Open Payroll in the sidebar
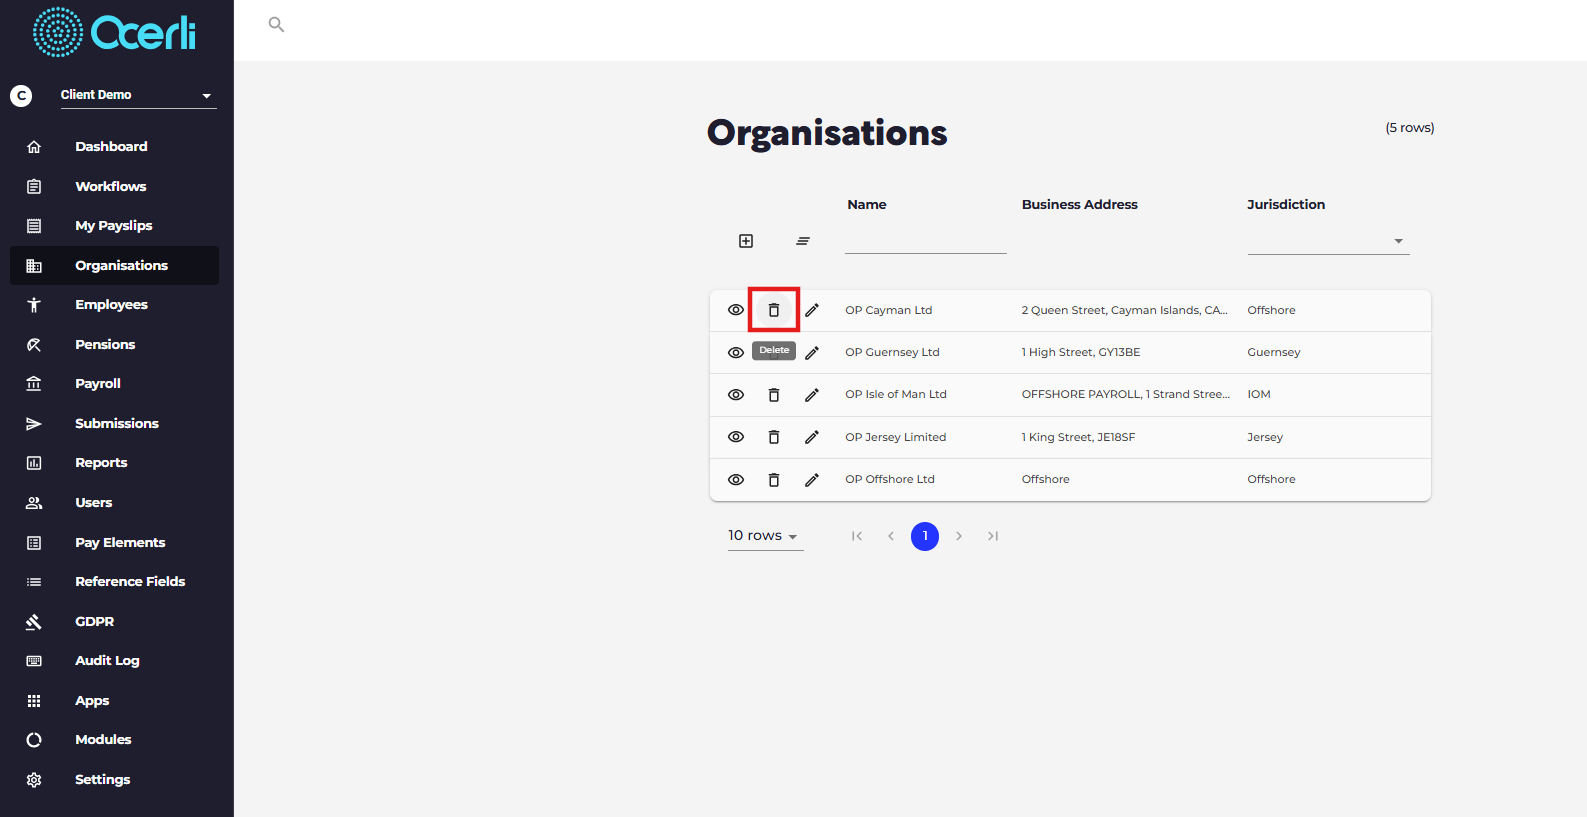 pos(114,384)
